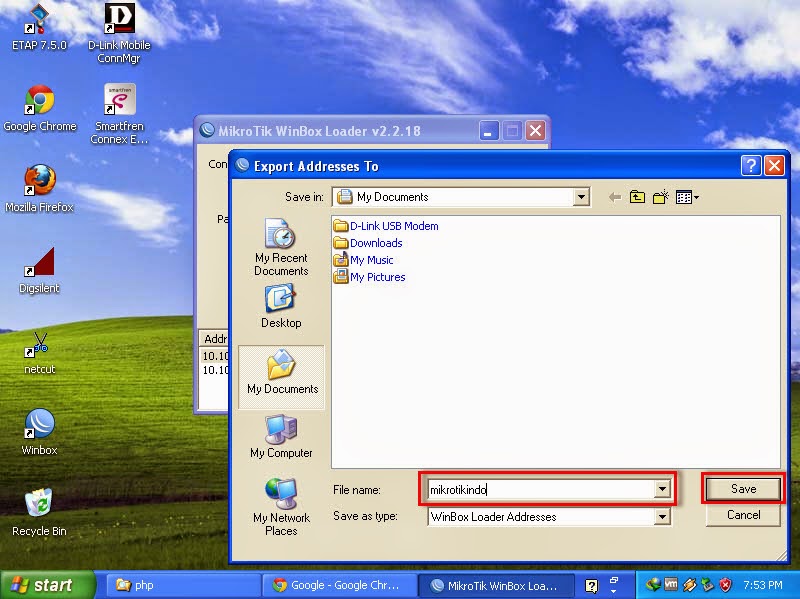Click the vm tray icon
The height and width of the screenshot is (599, 800).
point(670,585)
